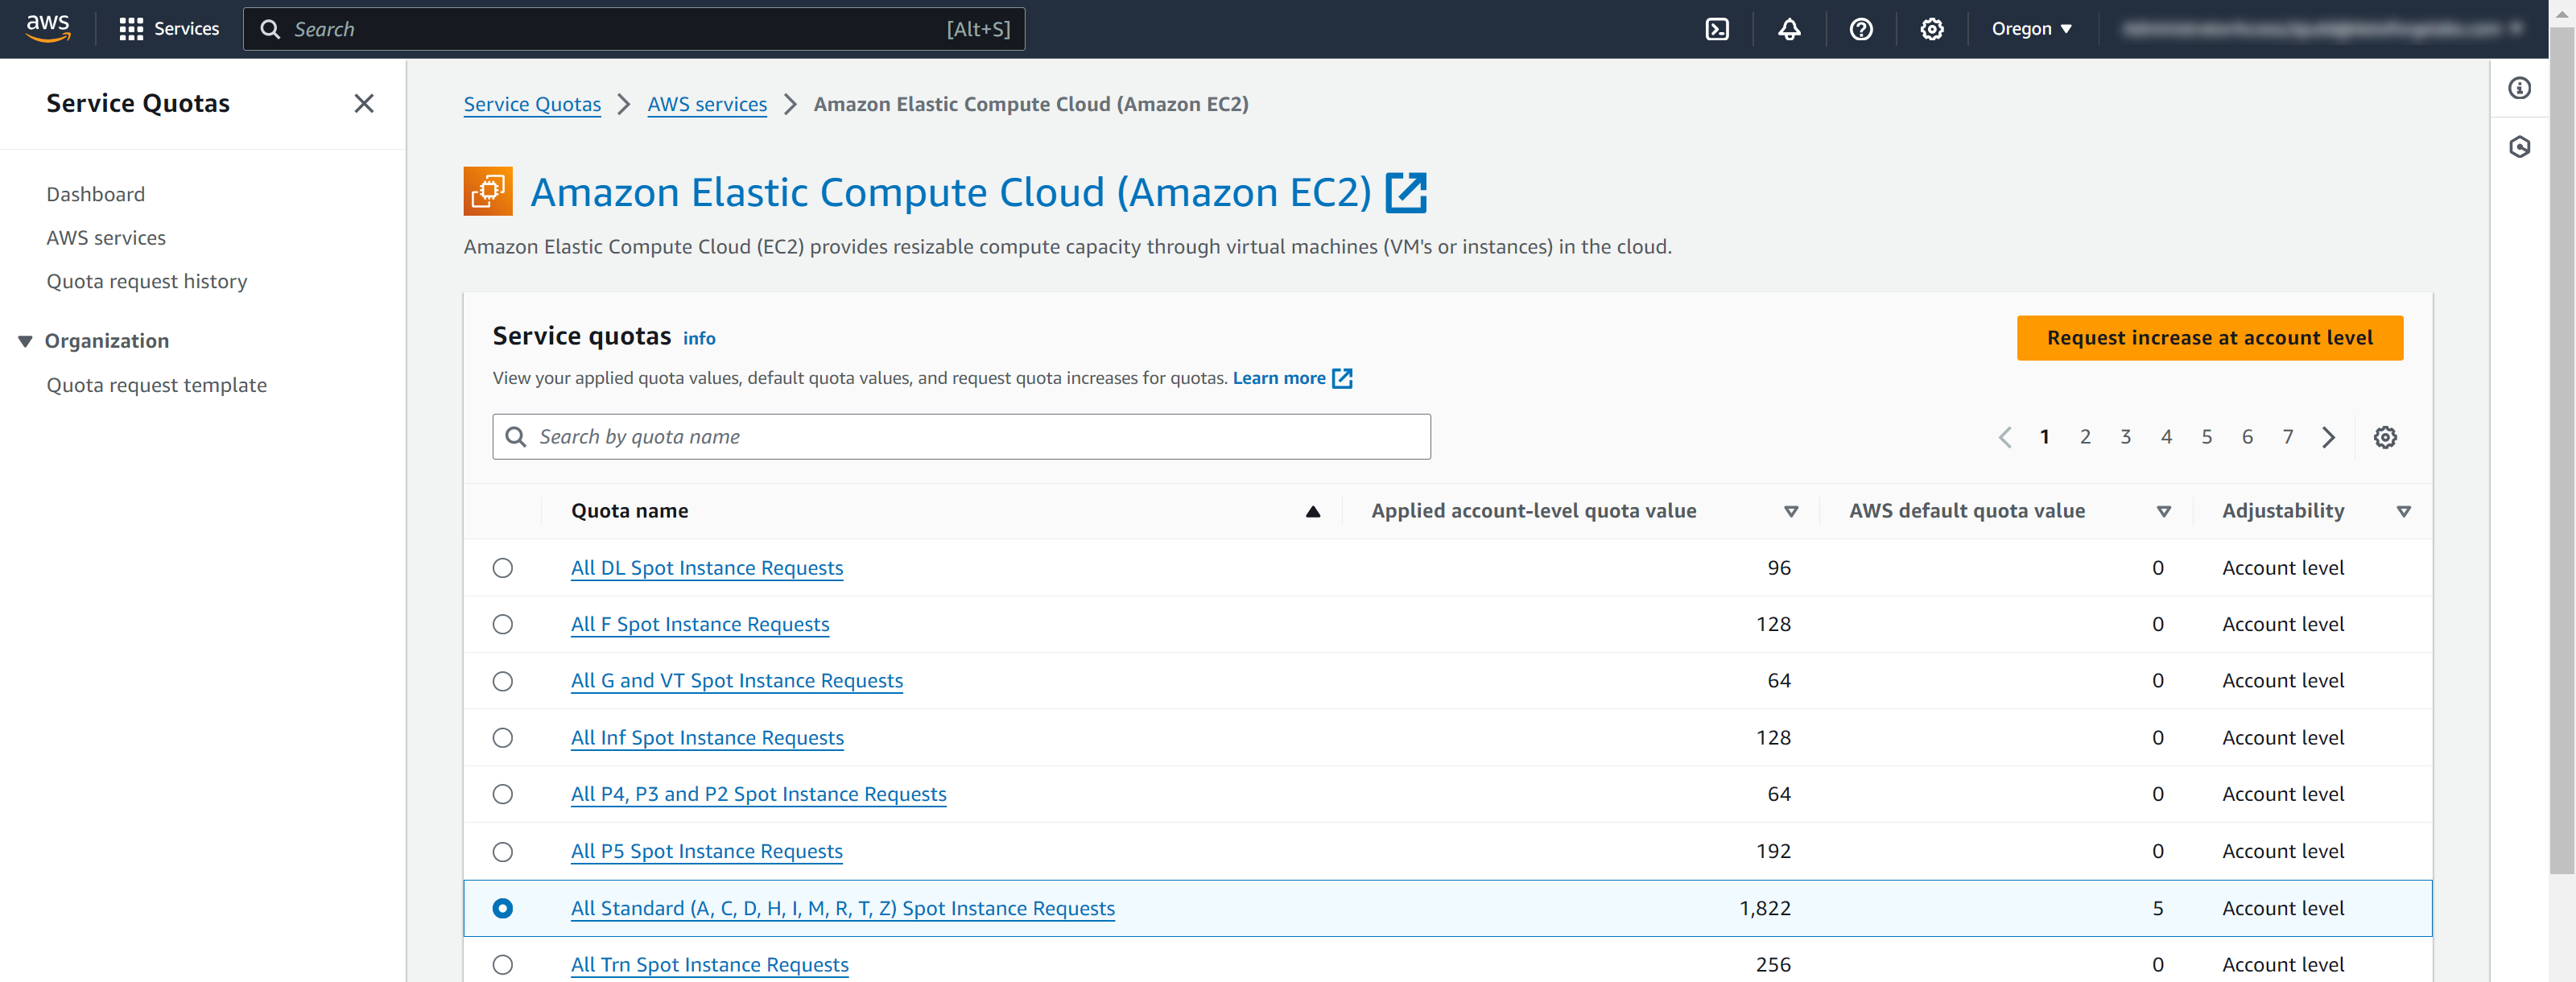The width and height of the screenshot is (2576, 982).
Task: Open table preferences gear icon
Action: [2385, 437]
